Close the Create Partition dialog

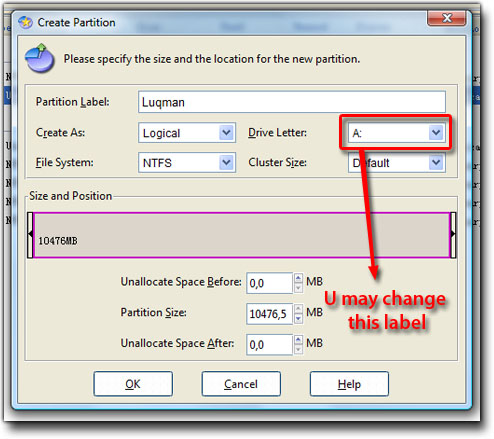click(447, 18)
